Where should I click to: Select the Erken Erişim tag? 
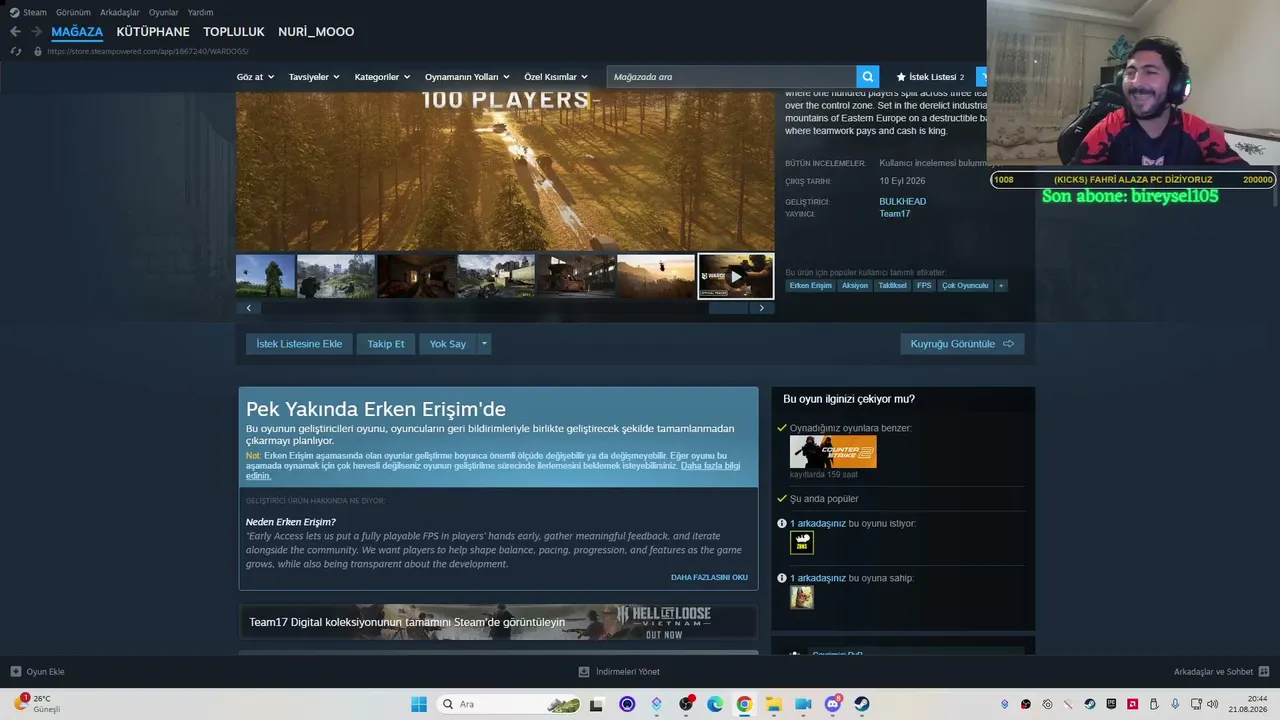(810, 286)
